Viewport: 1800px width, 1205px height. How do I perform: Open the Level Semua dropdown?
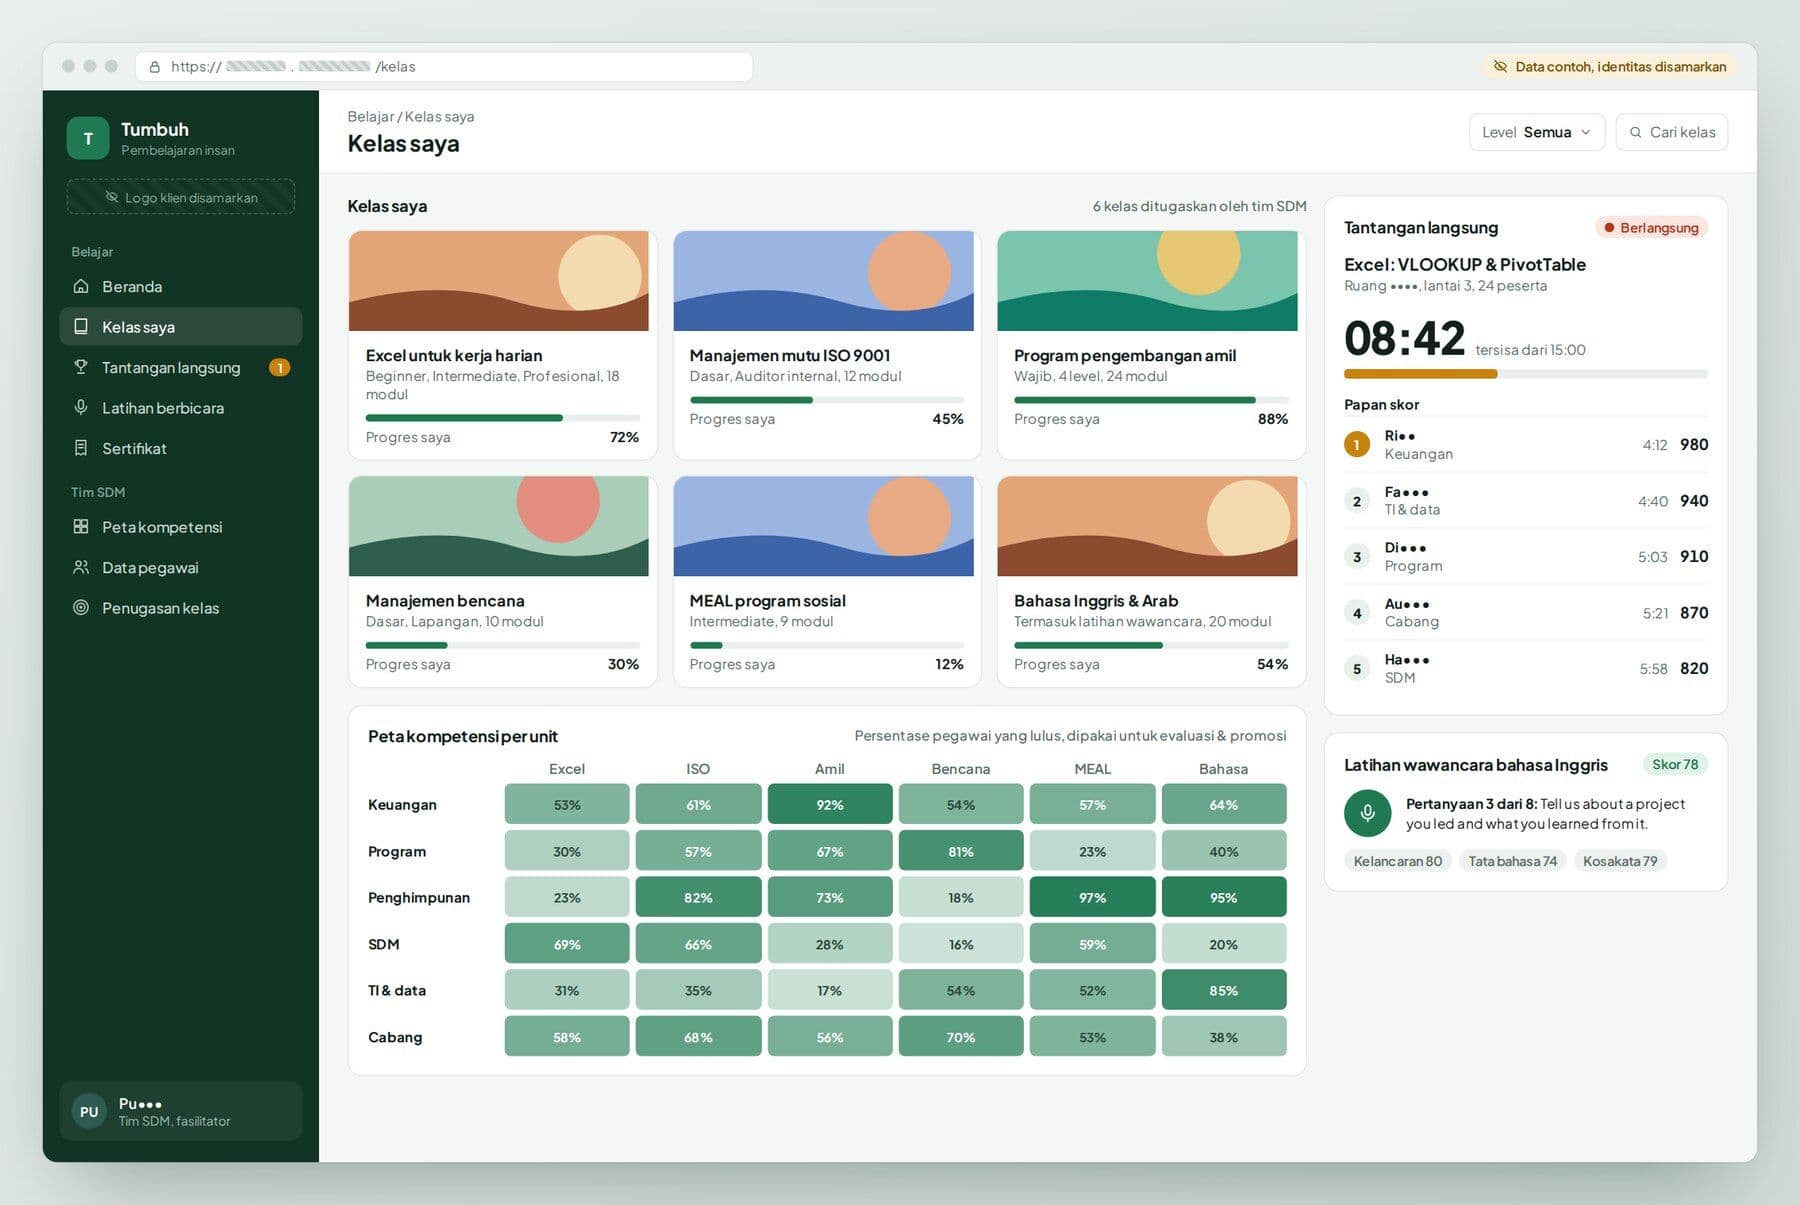1537,132
